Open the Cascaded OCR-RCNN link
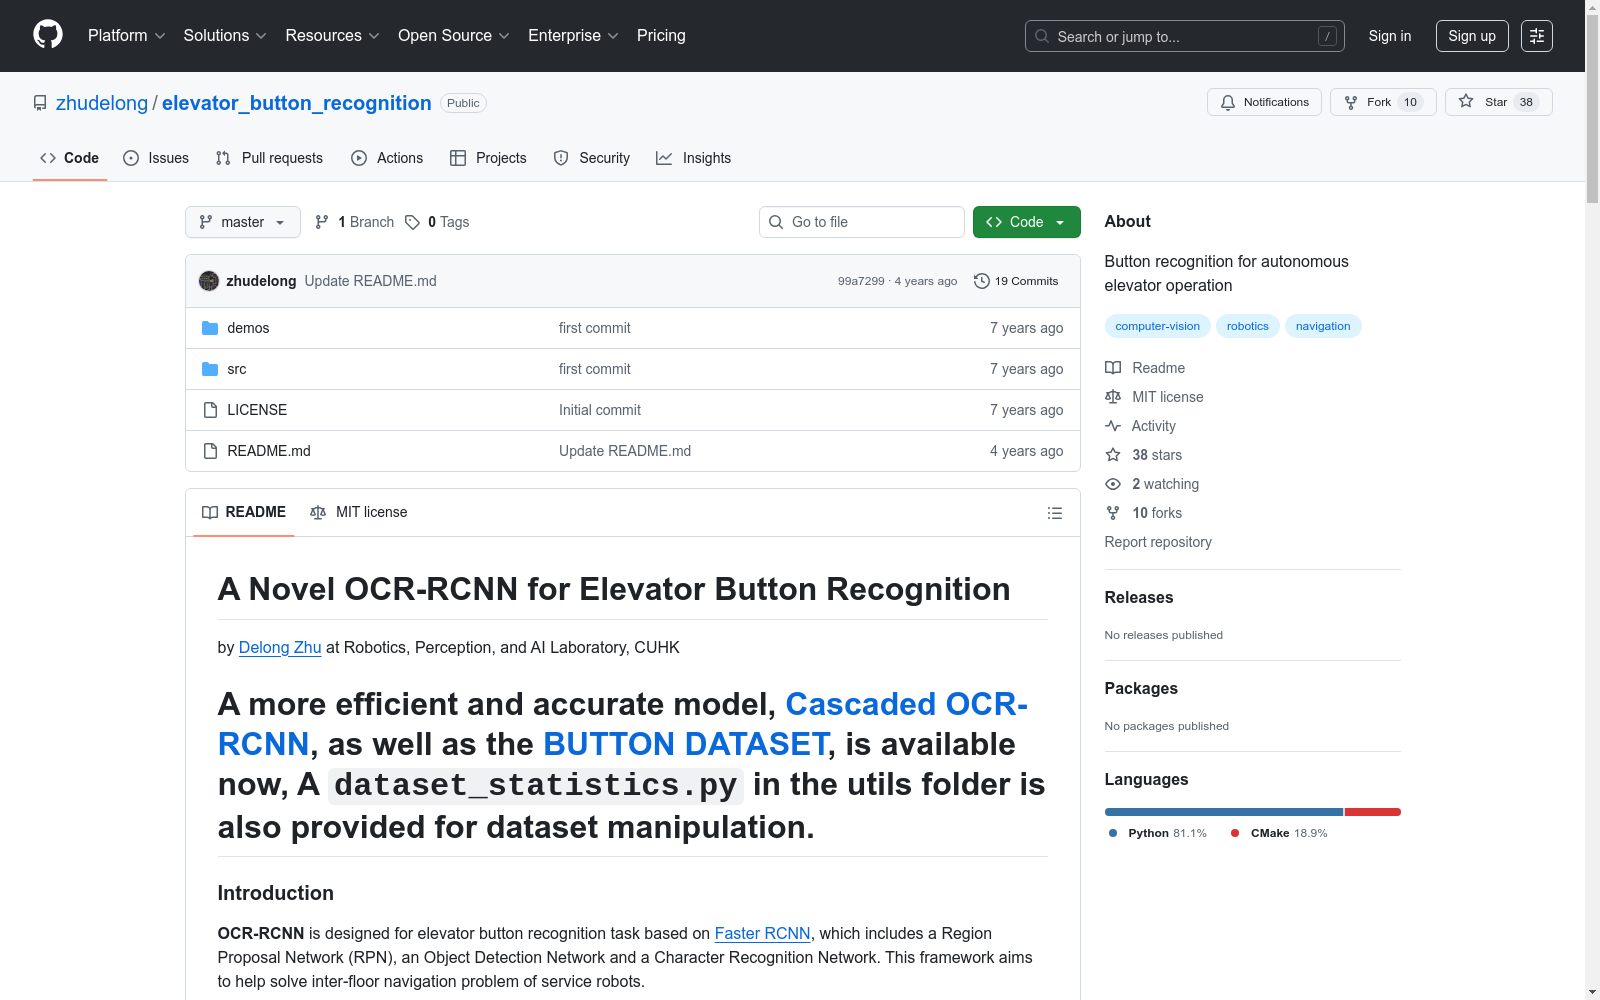Image resolution: width=1600 pixels, height=1000 pixels. (906, 705)
